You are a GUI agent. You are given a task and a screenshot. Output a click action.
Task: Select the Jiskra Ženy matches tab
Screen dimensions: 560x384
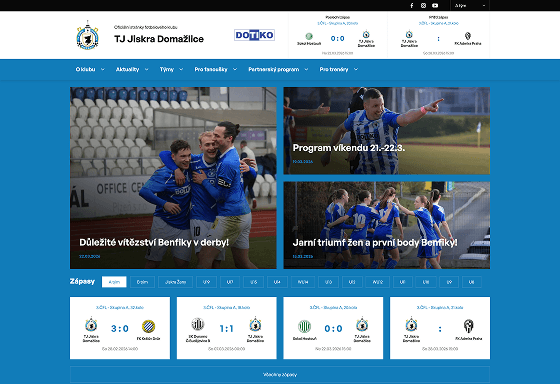click(175, 282)
